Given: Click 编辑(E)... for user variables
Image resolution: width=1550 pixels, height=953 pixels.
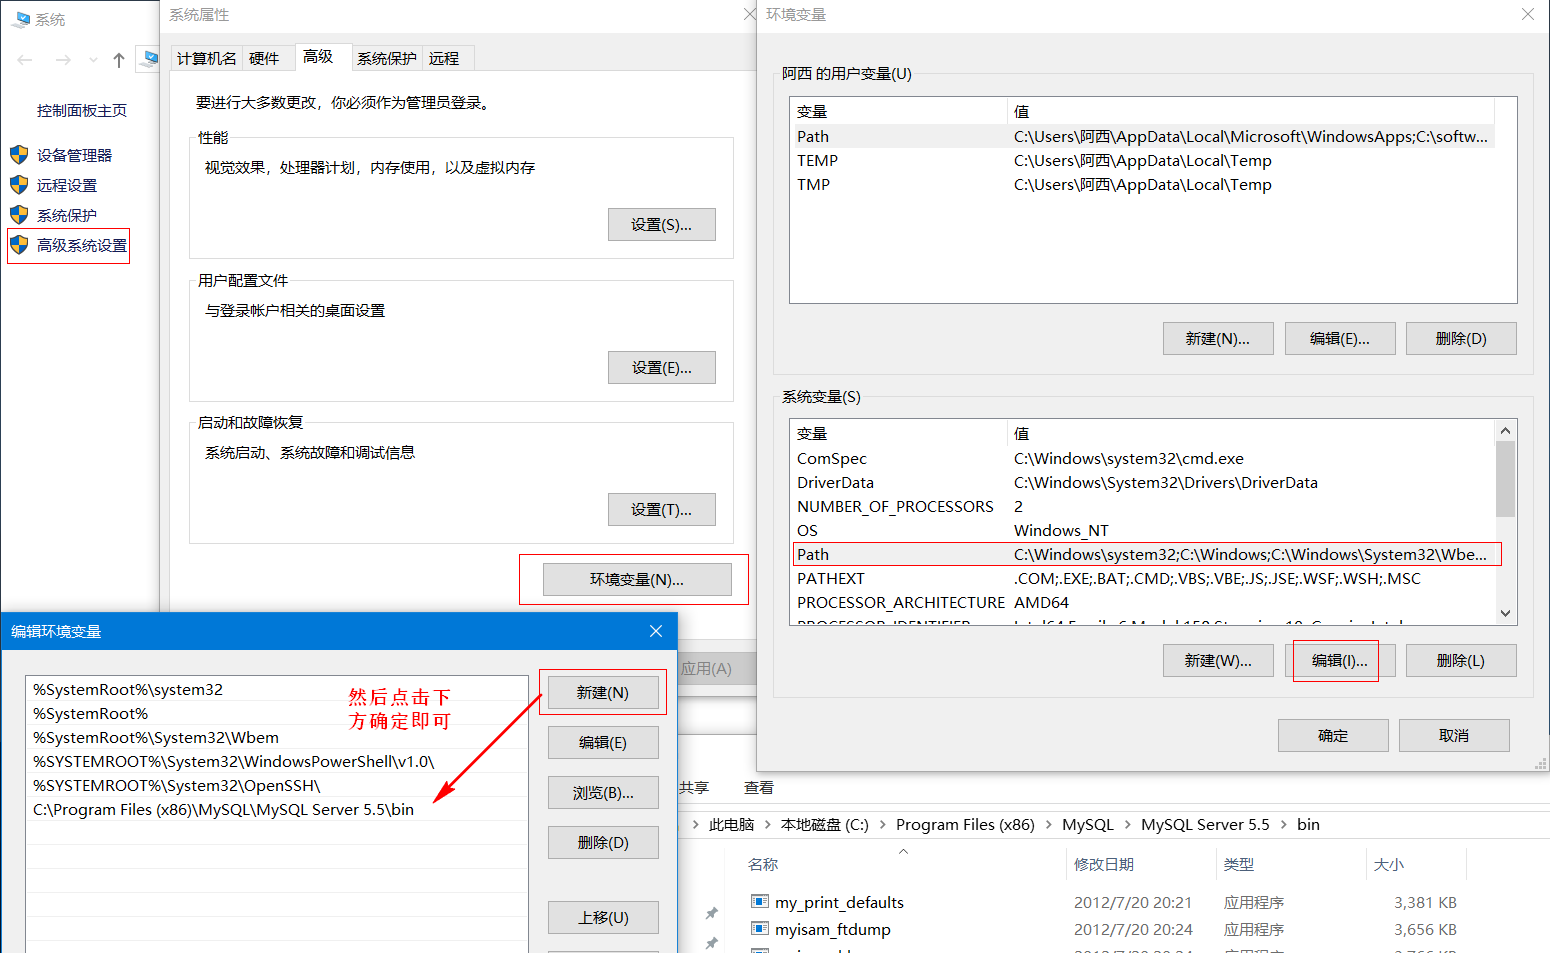Looking at the screenshot, I should (x=1340, y=339).
